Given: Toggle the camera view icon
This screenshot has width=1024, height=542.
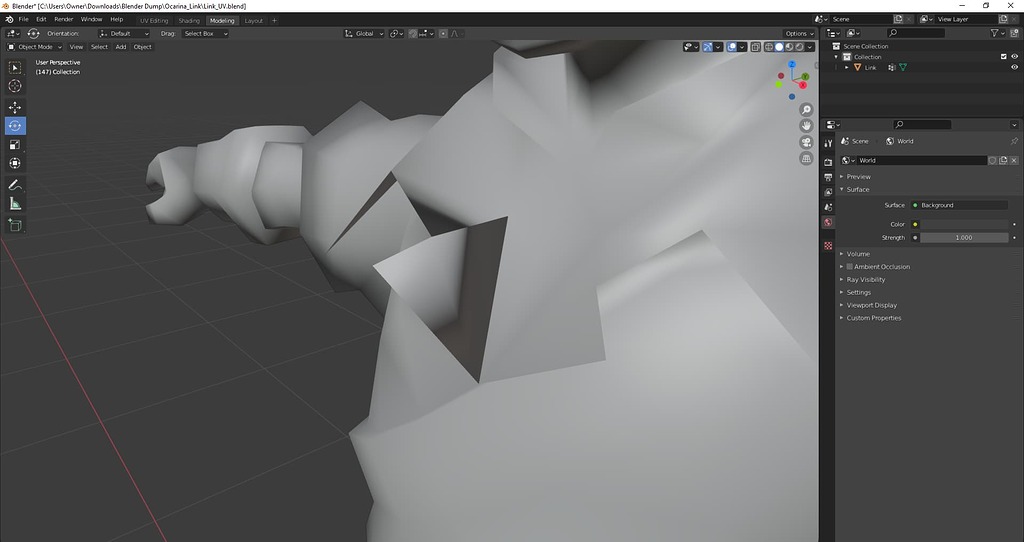Looking at the screenshot, I should click(807, 142).
